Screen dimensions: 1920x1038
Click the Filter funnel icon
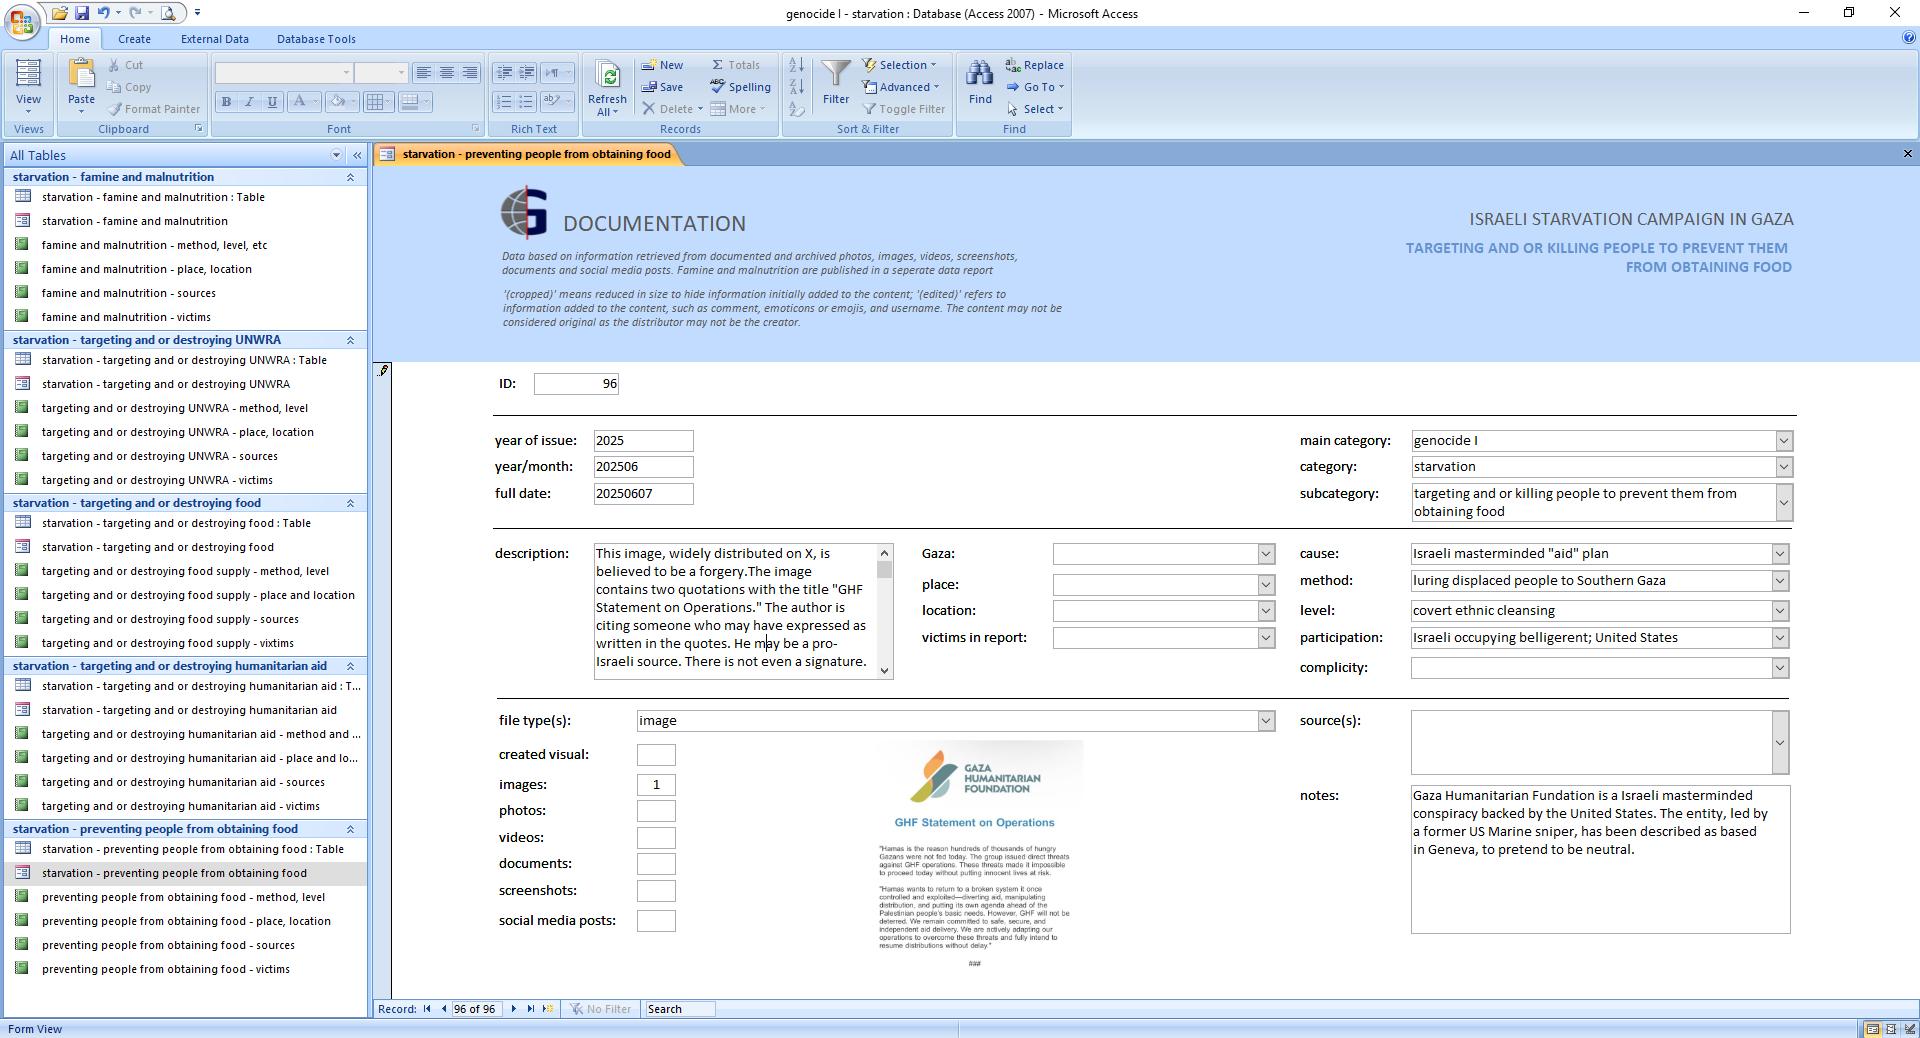pyautogui.click(x=836, y=74)
